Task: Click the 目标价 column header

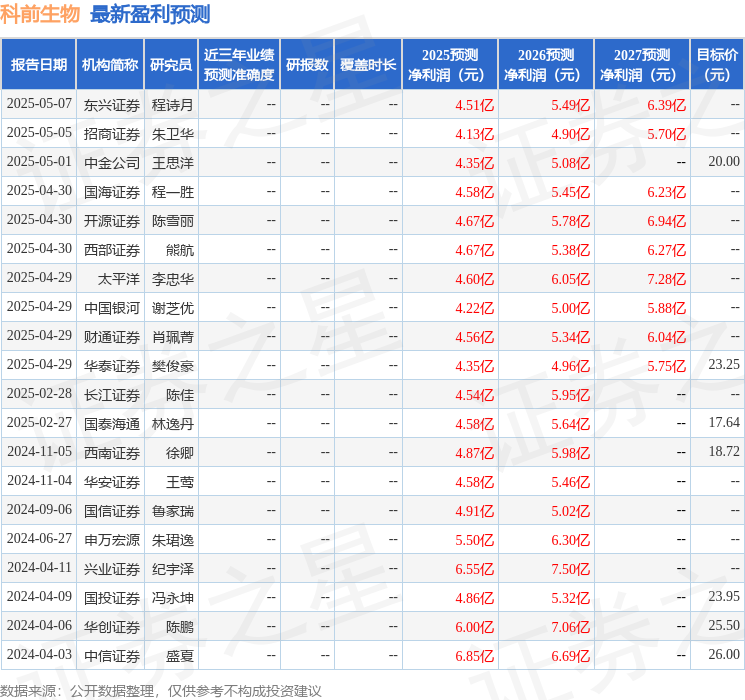Action: point(716,65)
